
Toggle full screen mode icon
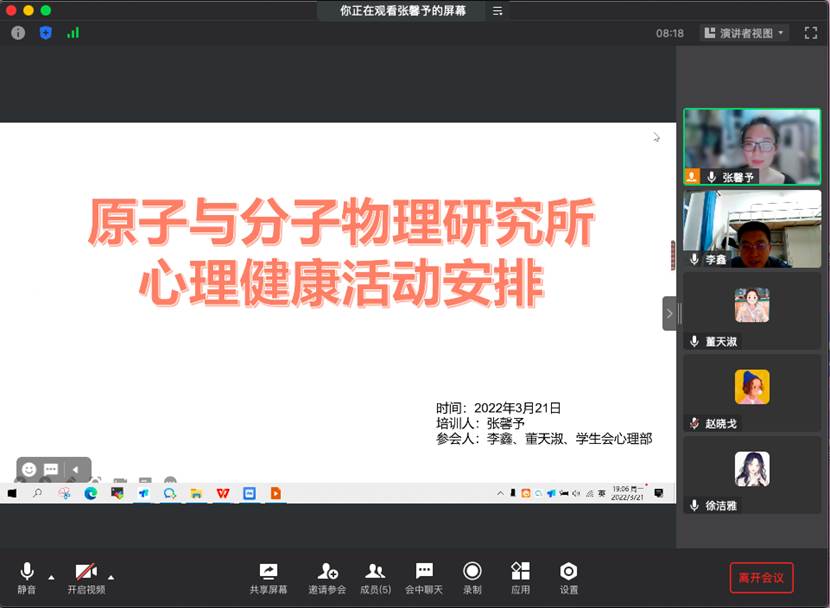tap(810, 33)
